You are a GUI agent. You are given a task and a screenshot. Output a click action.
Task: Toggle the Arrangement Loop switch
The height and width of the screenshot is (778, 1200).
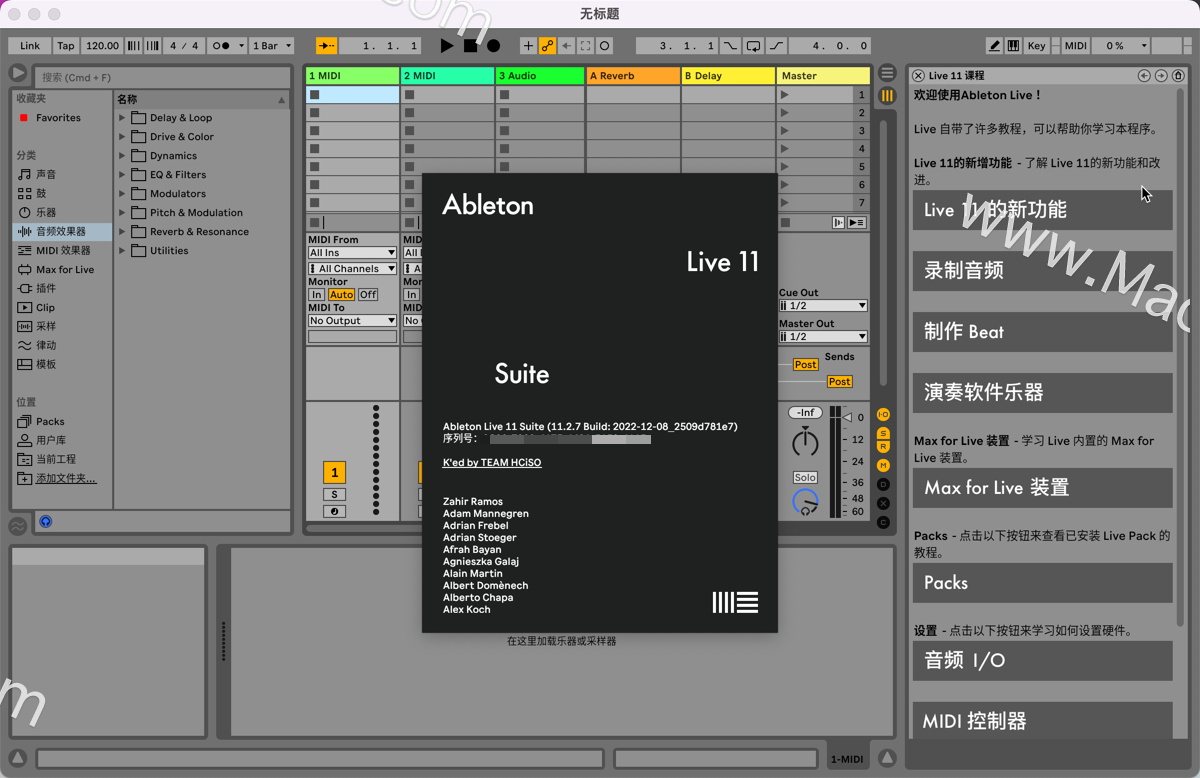753,46
